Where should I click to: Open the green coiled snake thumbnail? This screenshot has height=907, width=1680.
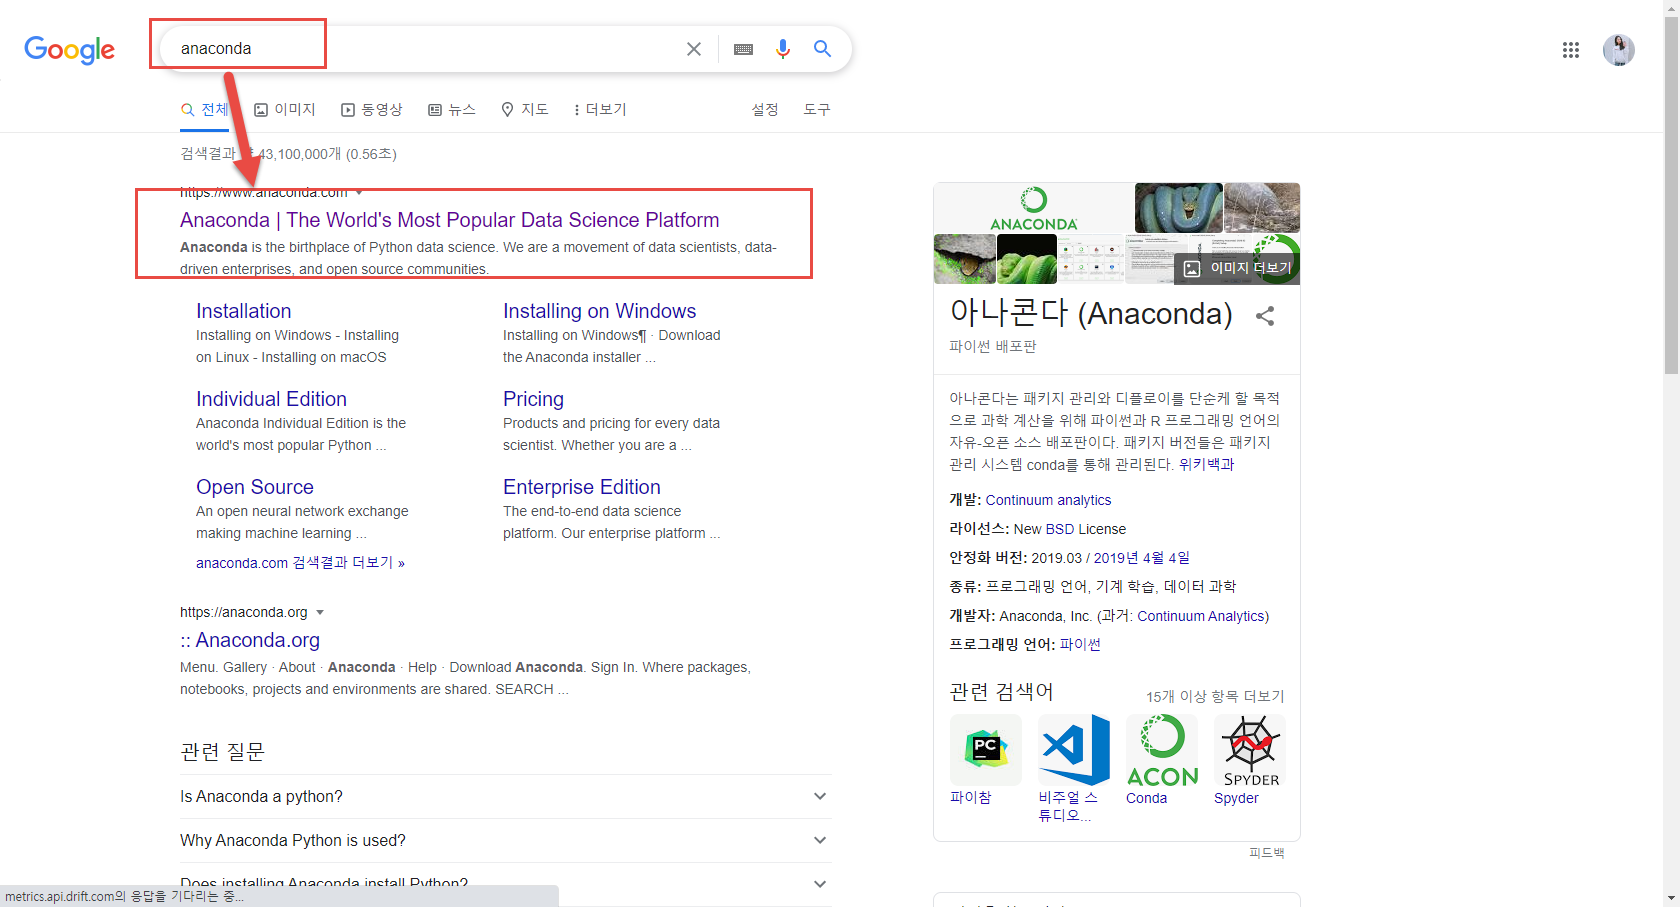coord(1027,260)
